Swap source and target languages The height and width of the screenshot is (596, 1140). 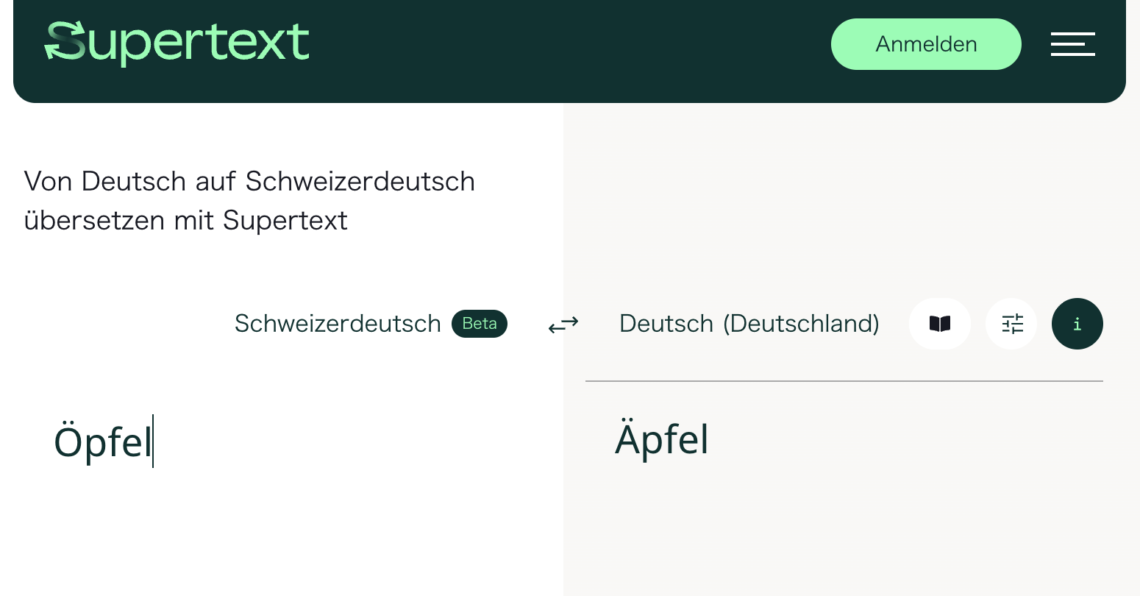[x=563, y=324]
